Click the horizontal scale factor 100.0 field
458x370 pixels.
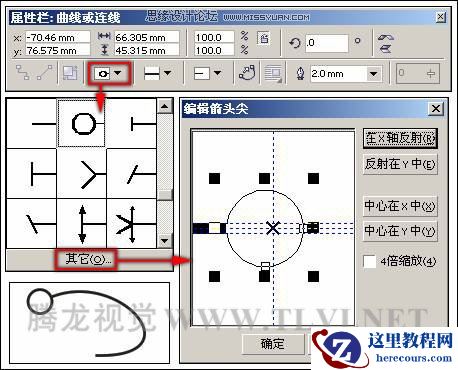pyautogui.click(x=214, y=37)
